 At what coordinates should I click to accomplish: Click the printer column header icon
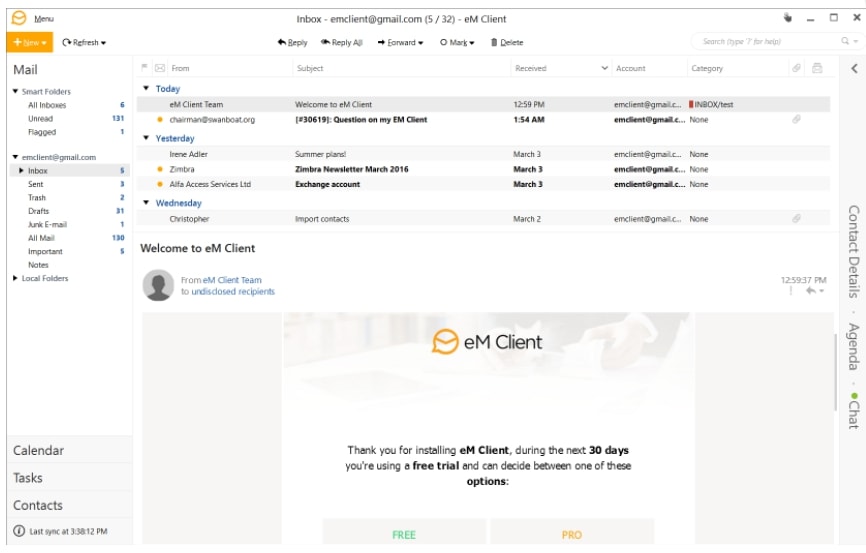[x=817, y=68]
